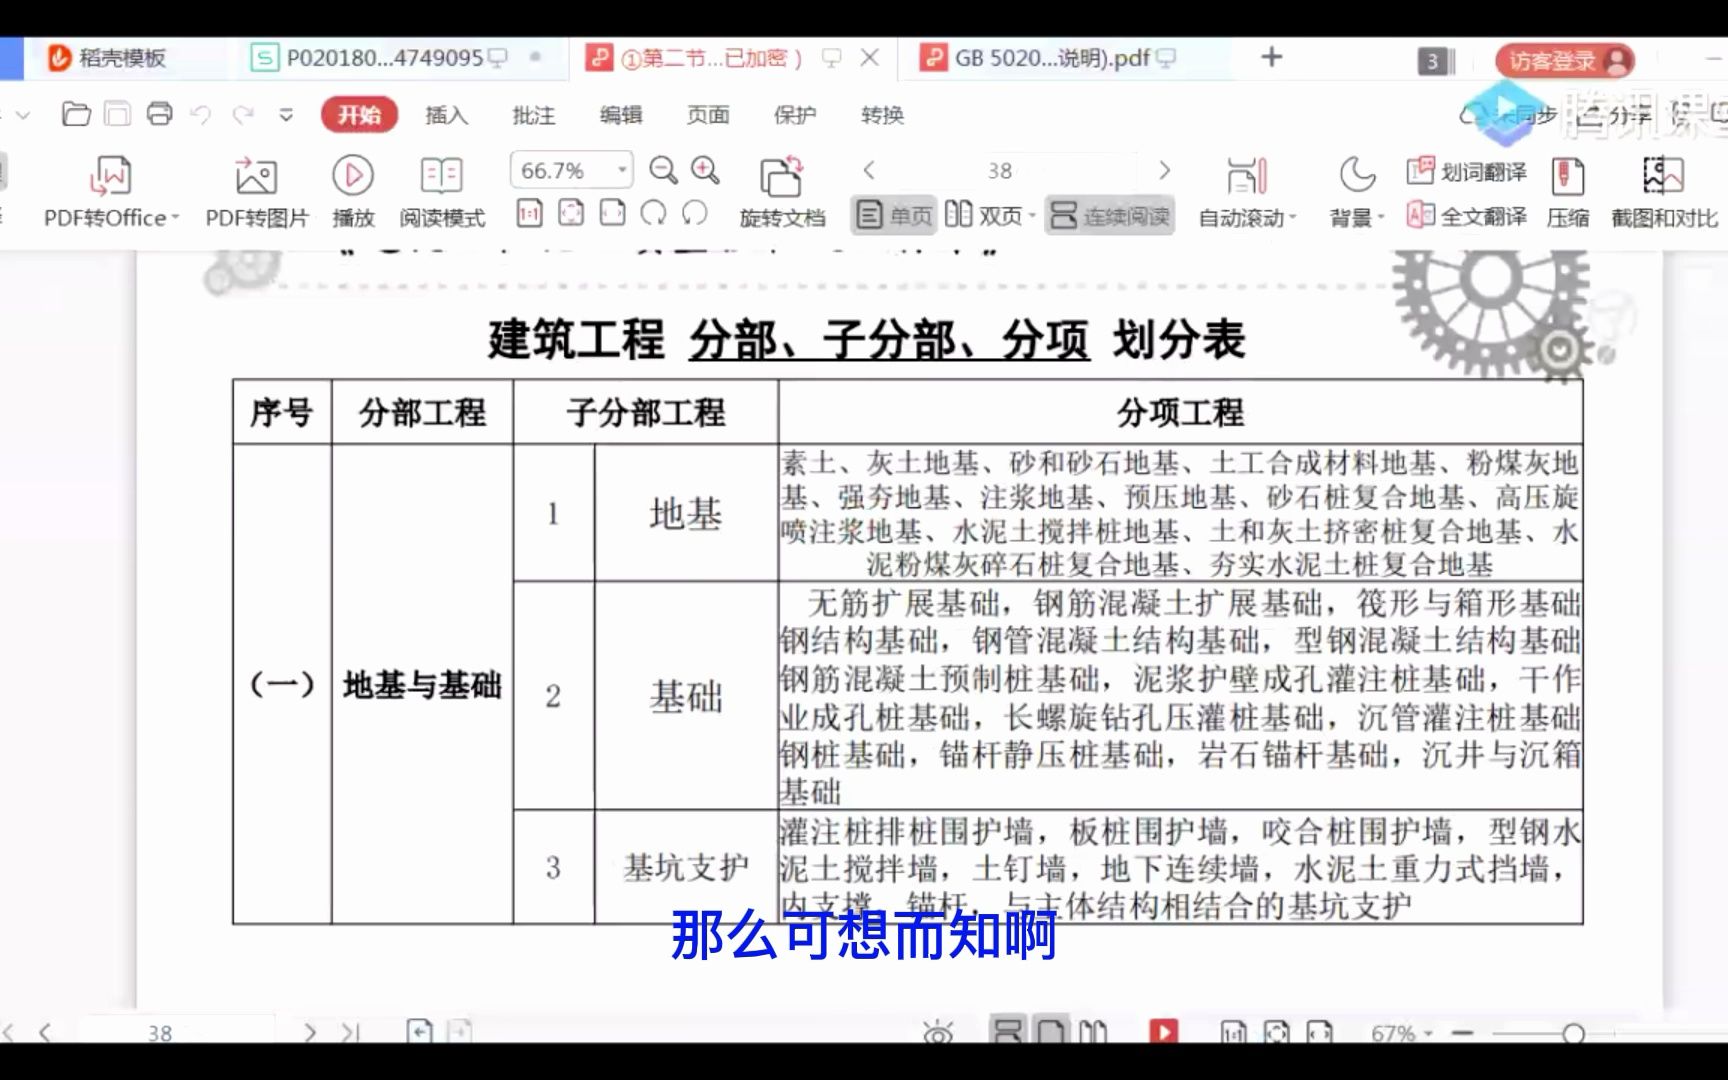Open the 压缩 PDF compress tool

[x=1568, y=190]
